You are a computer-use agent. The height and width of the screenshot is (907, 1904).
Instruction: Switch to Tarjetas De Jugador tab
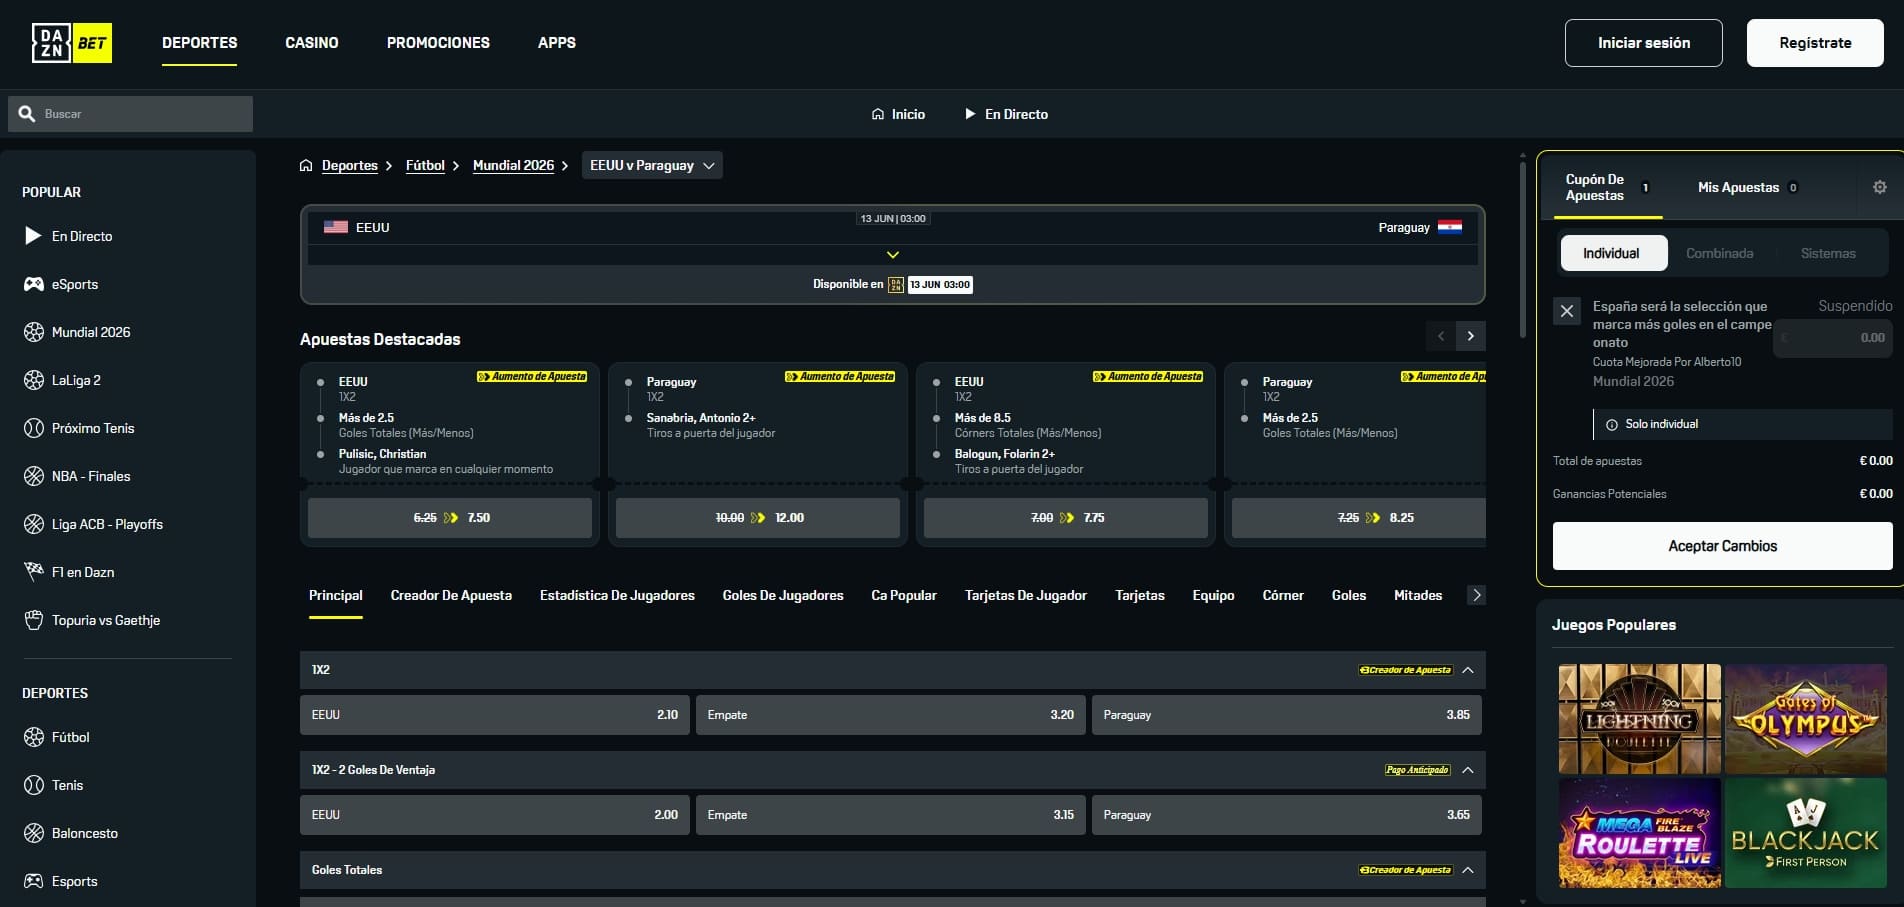pos(1026,595)
